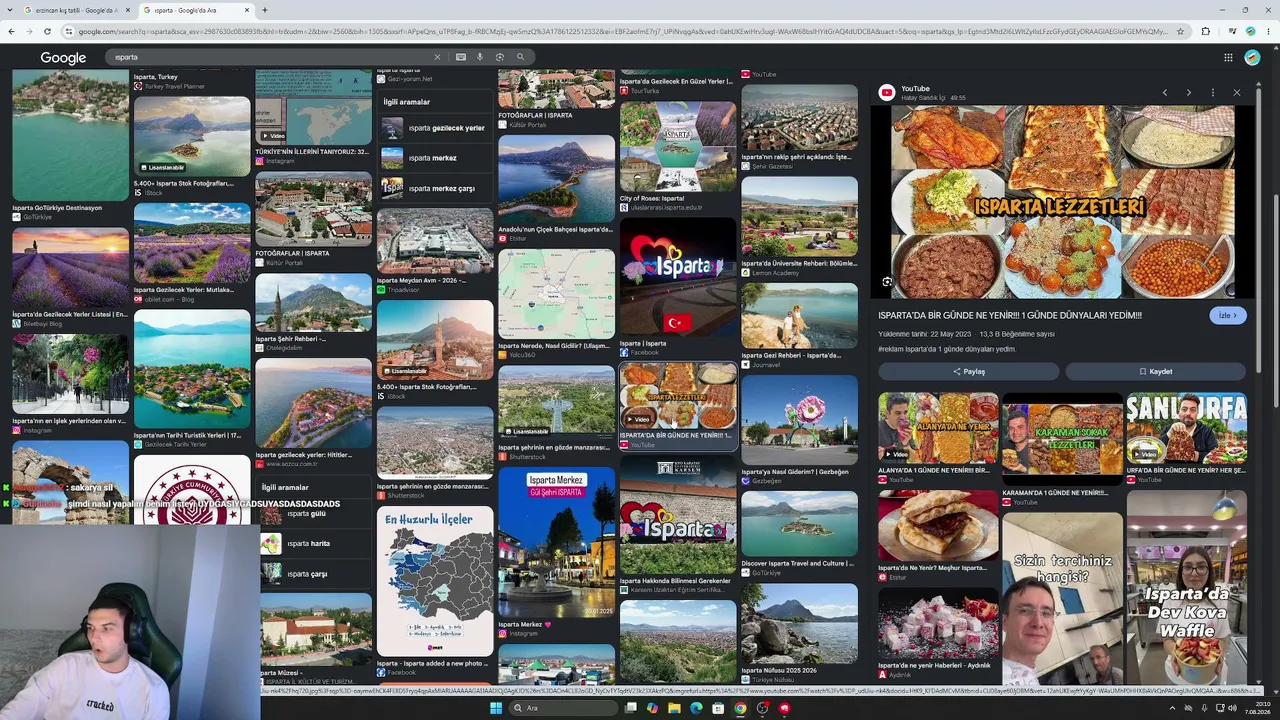Reload the page with the refresh icon

[x=48, y=31]
